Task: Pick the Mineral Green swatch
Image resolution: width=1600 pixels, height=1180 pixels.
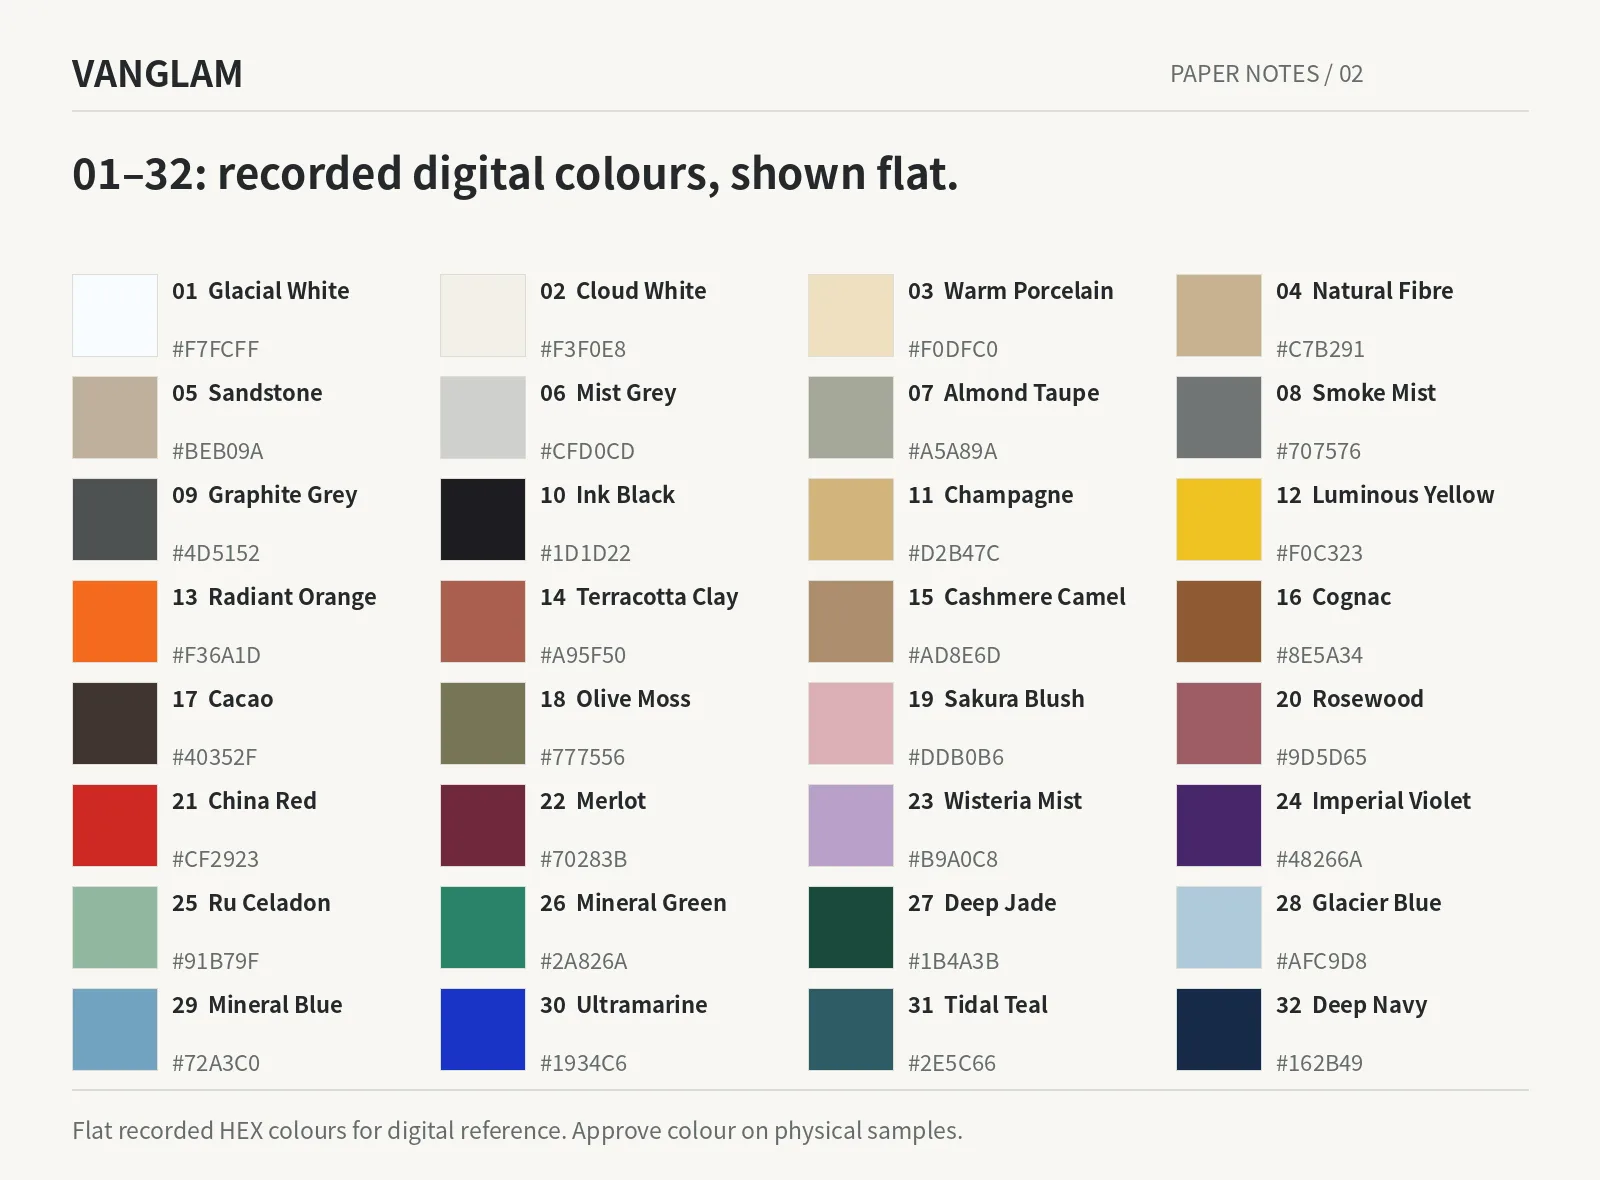Action: [x=483, y=928]
